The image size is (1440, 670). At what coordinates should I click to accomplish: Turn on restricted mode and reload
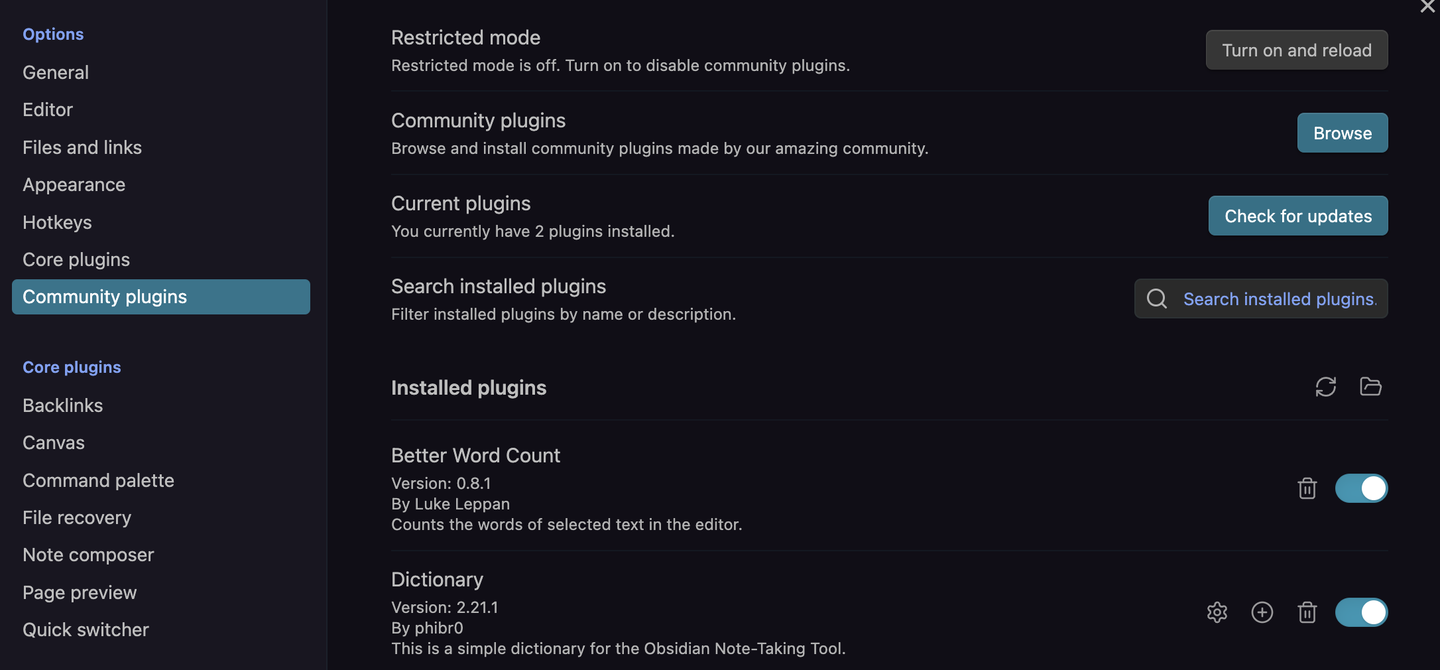point(1296,50)
